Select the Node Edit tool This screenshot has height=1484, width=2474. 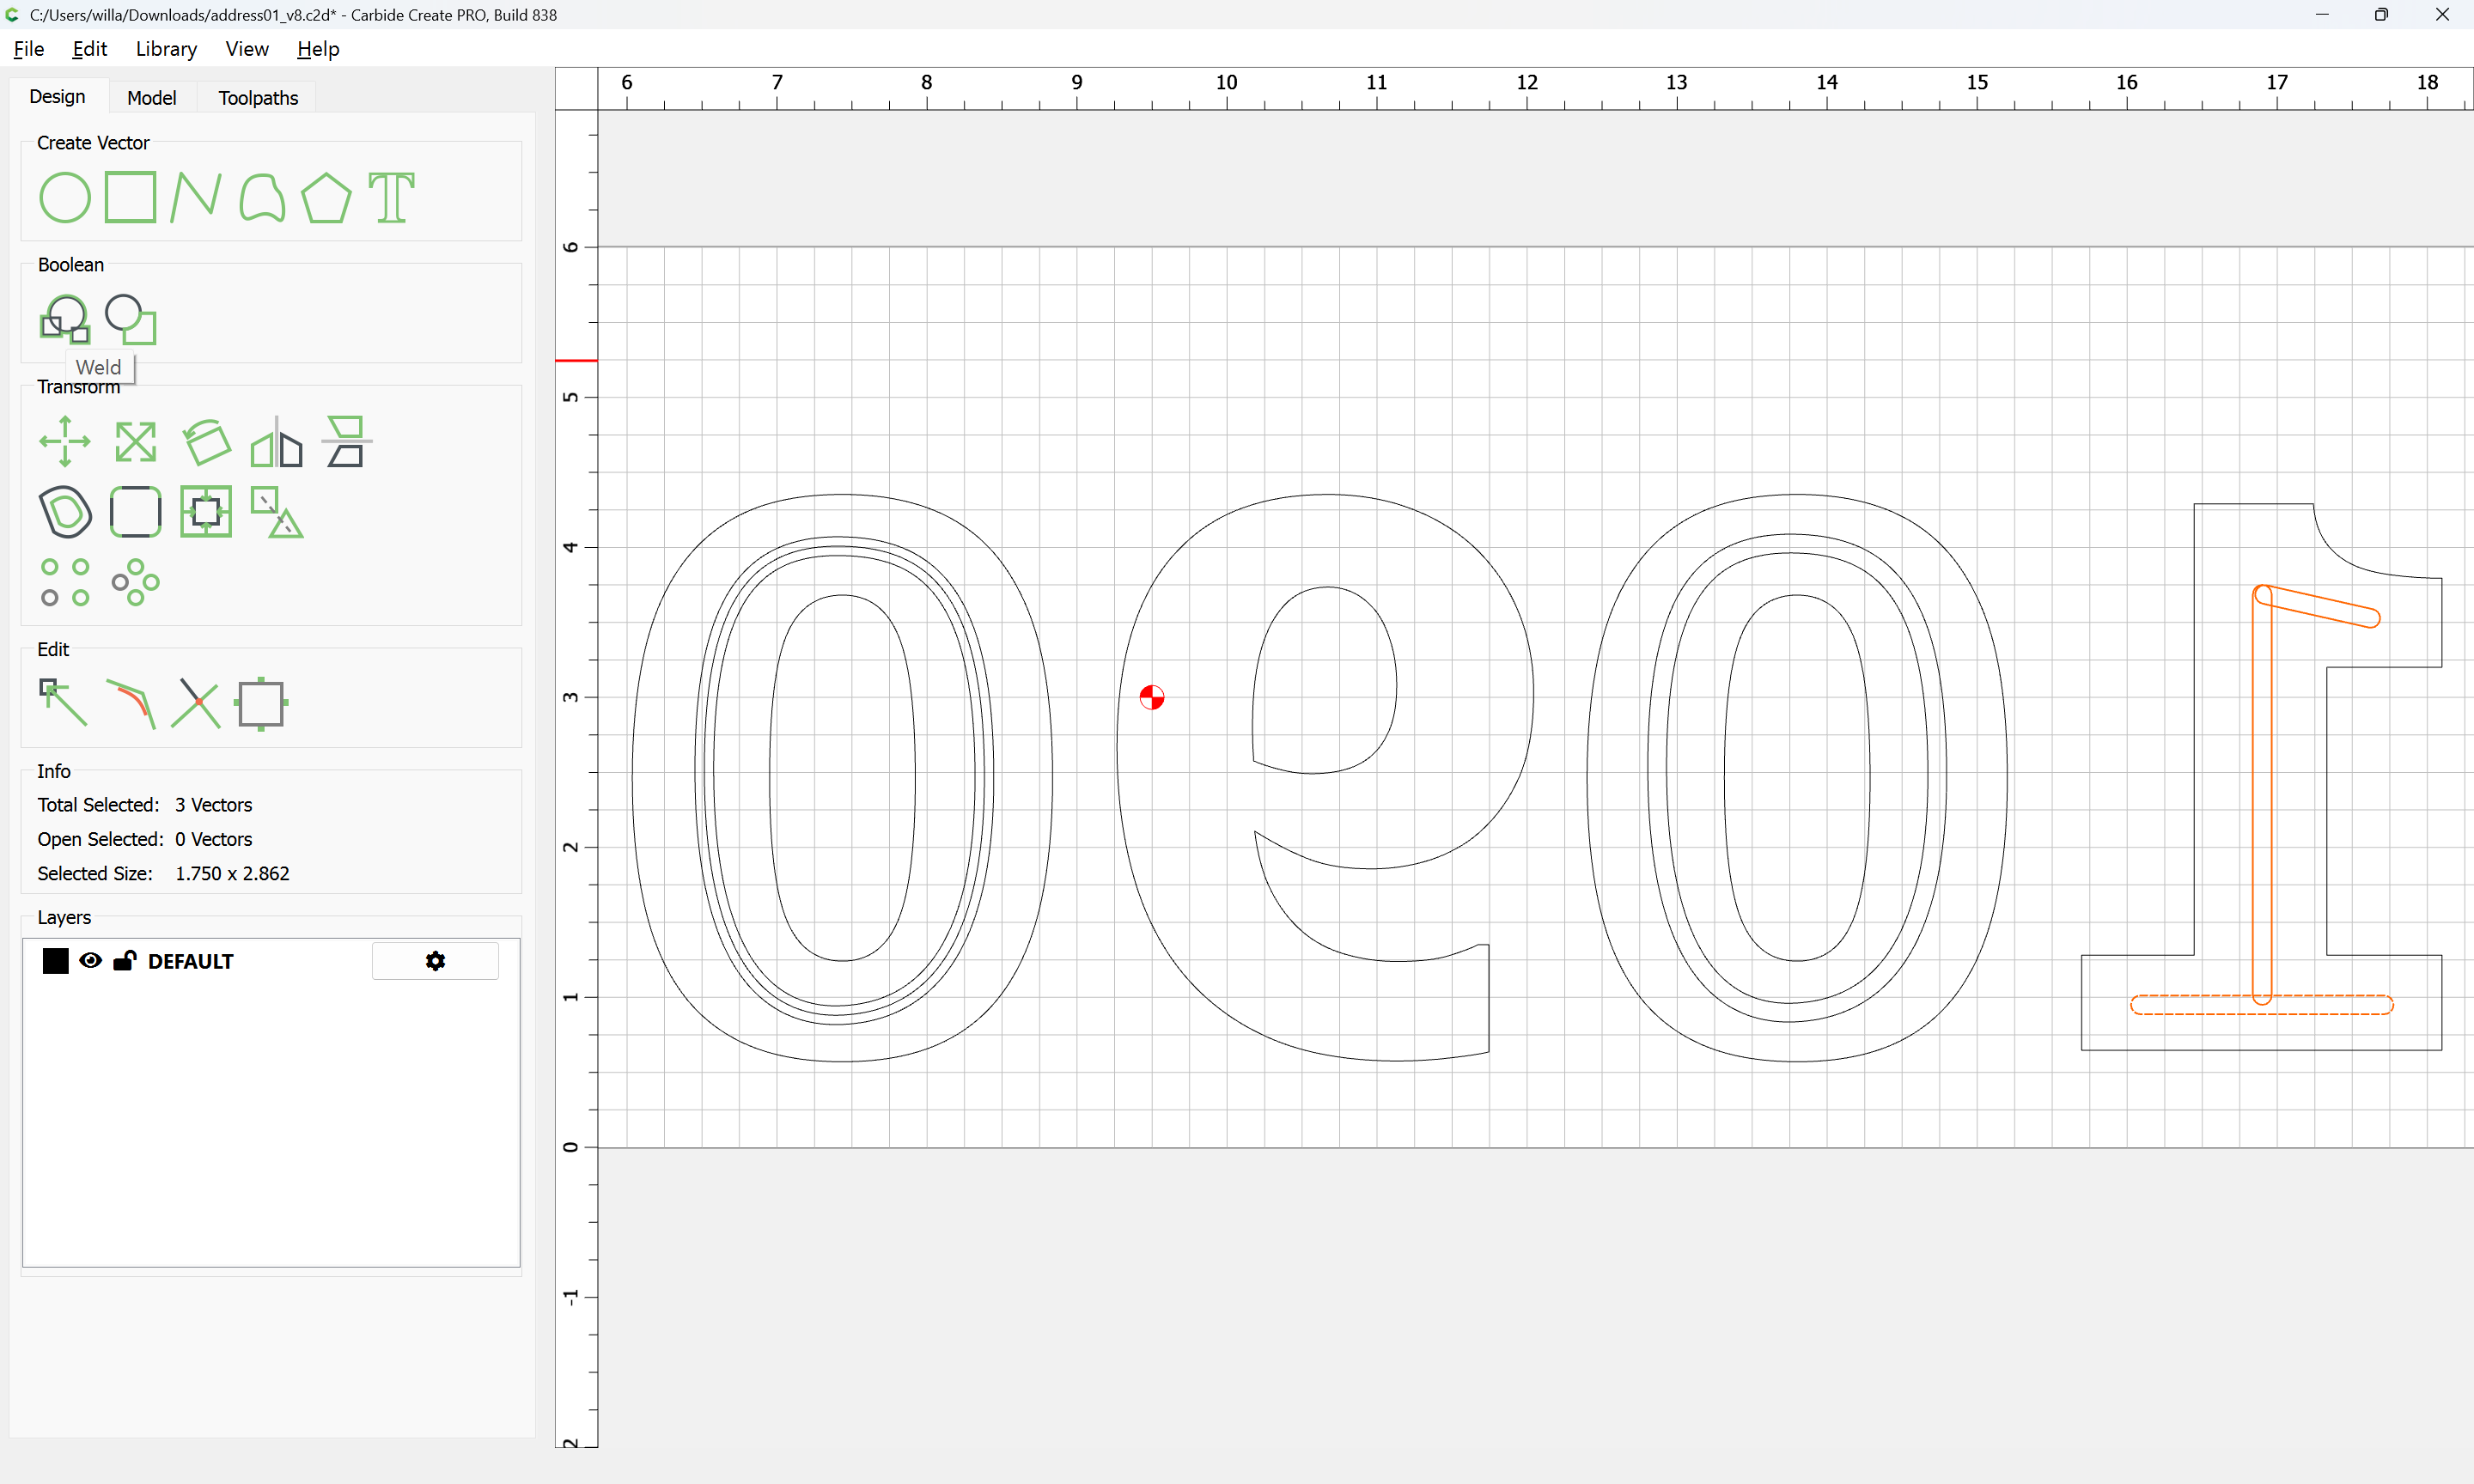(63, 703)
